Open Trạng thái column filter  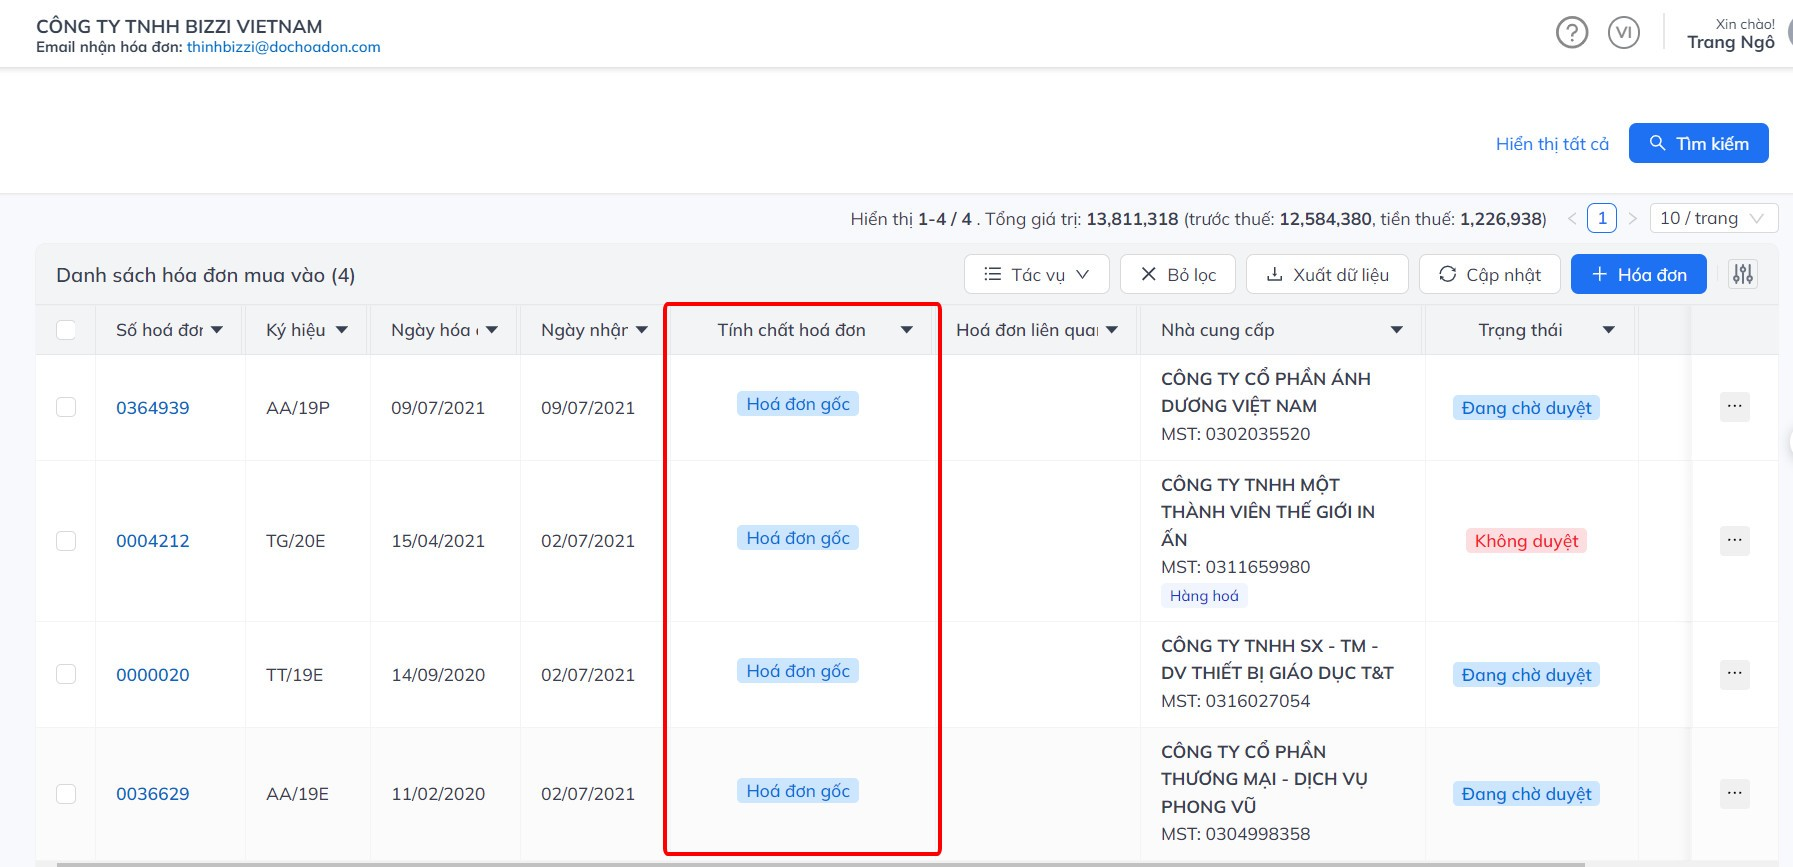(x=1608, y=330)
